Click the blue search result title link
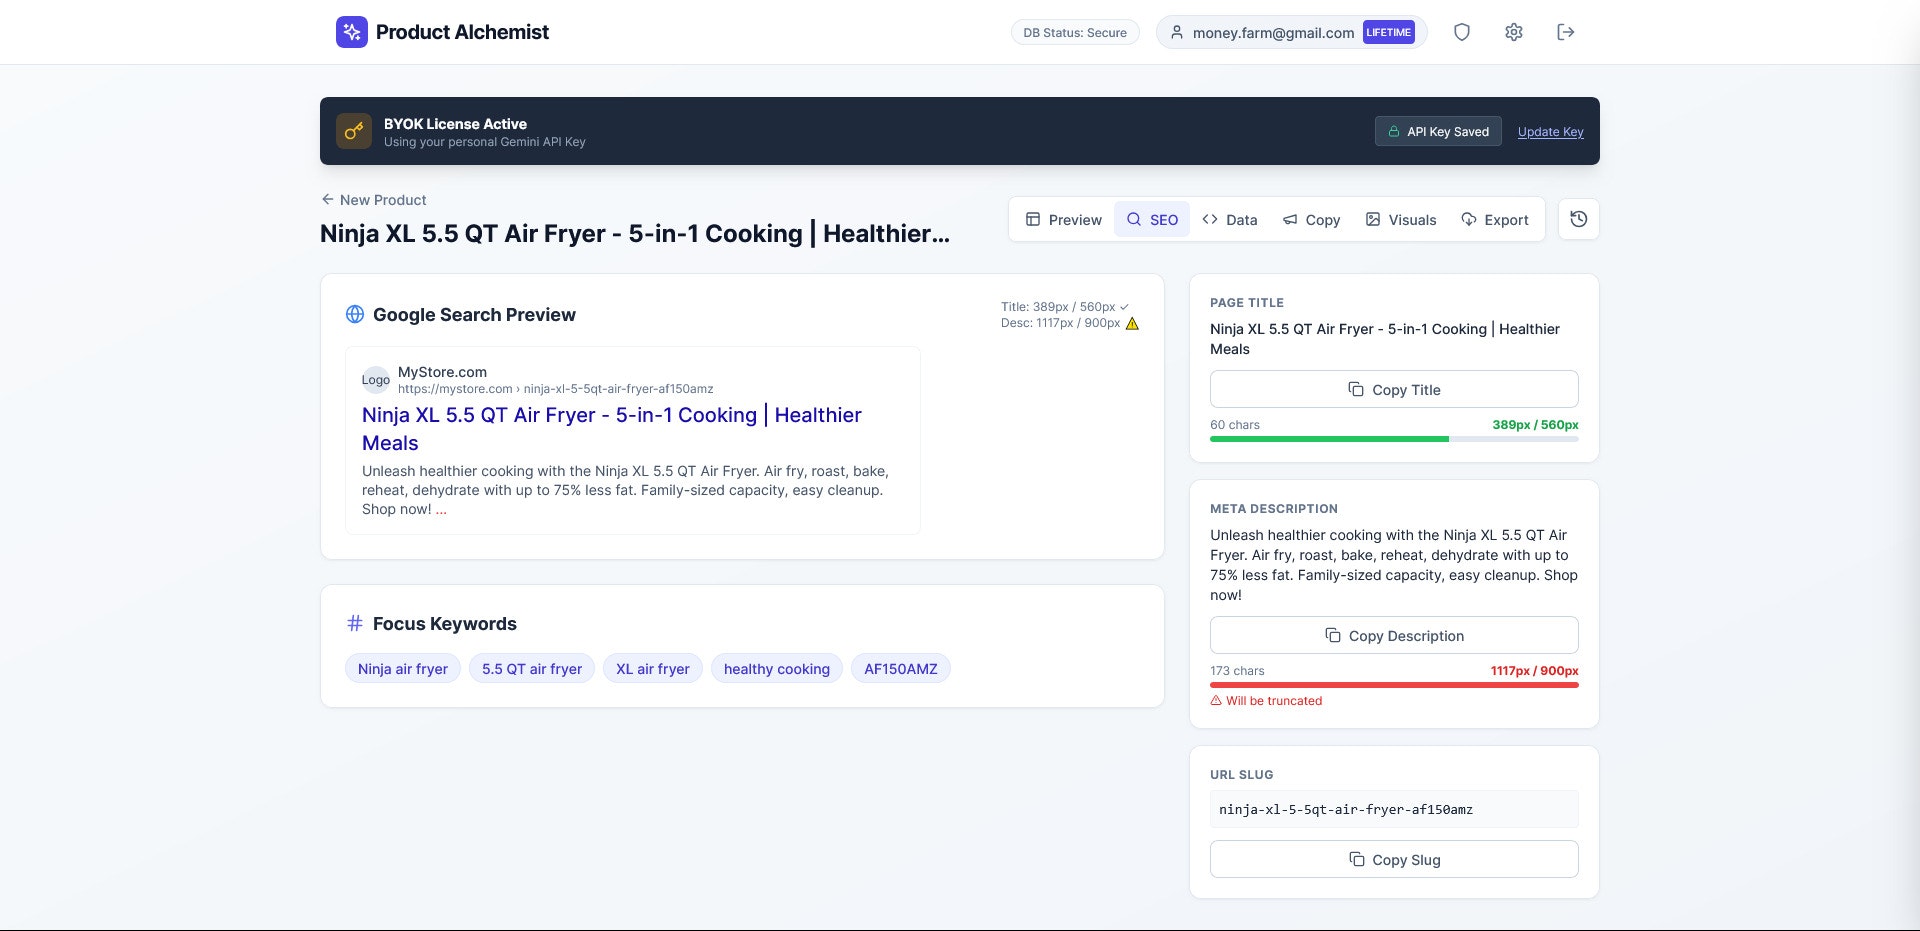The width and height of the screenshot is (1920, 931). [611, 428]
